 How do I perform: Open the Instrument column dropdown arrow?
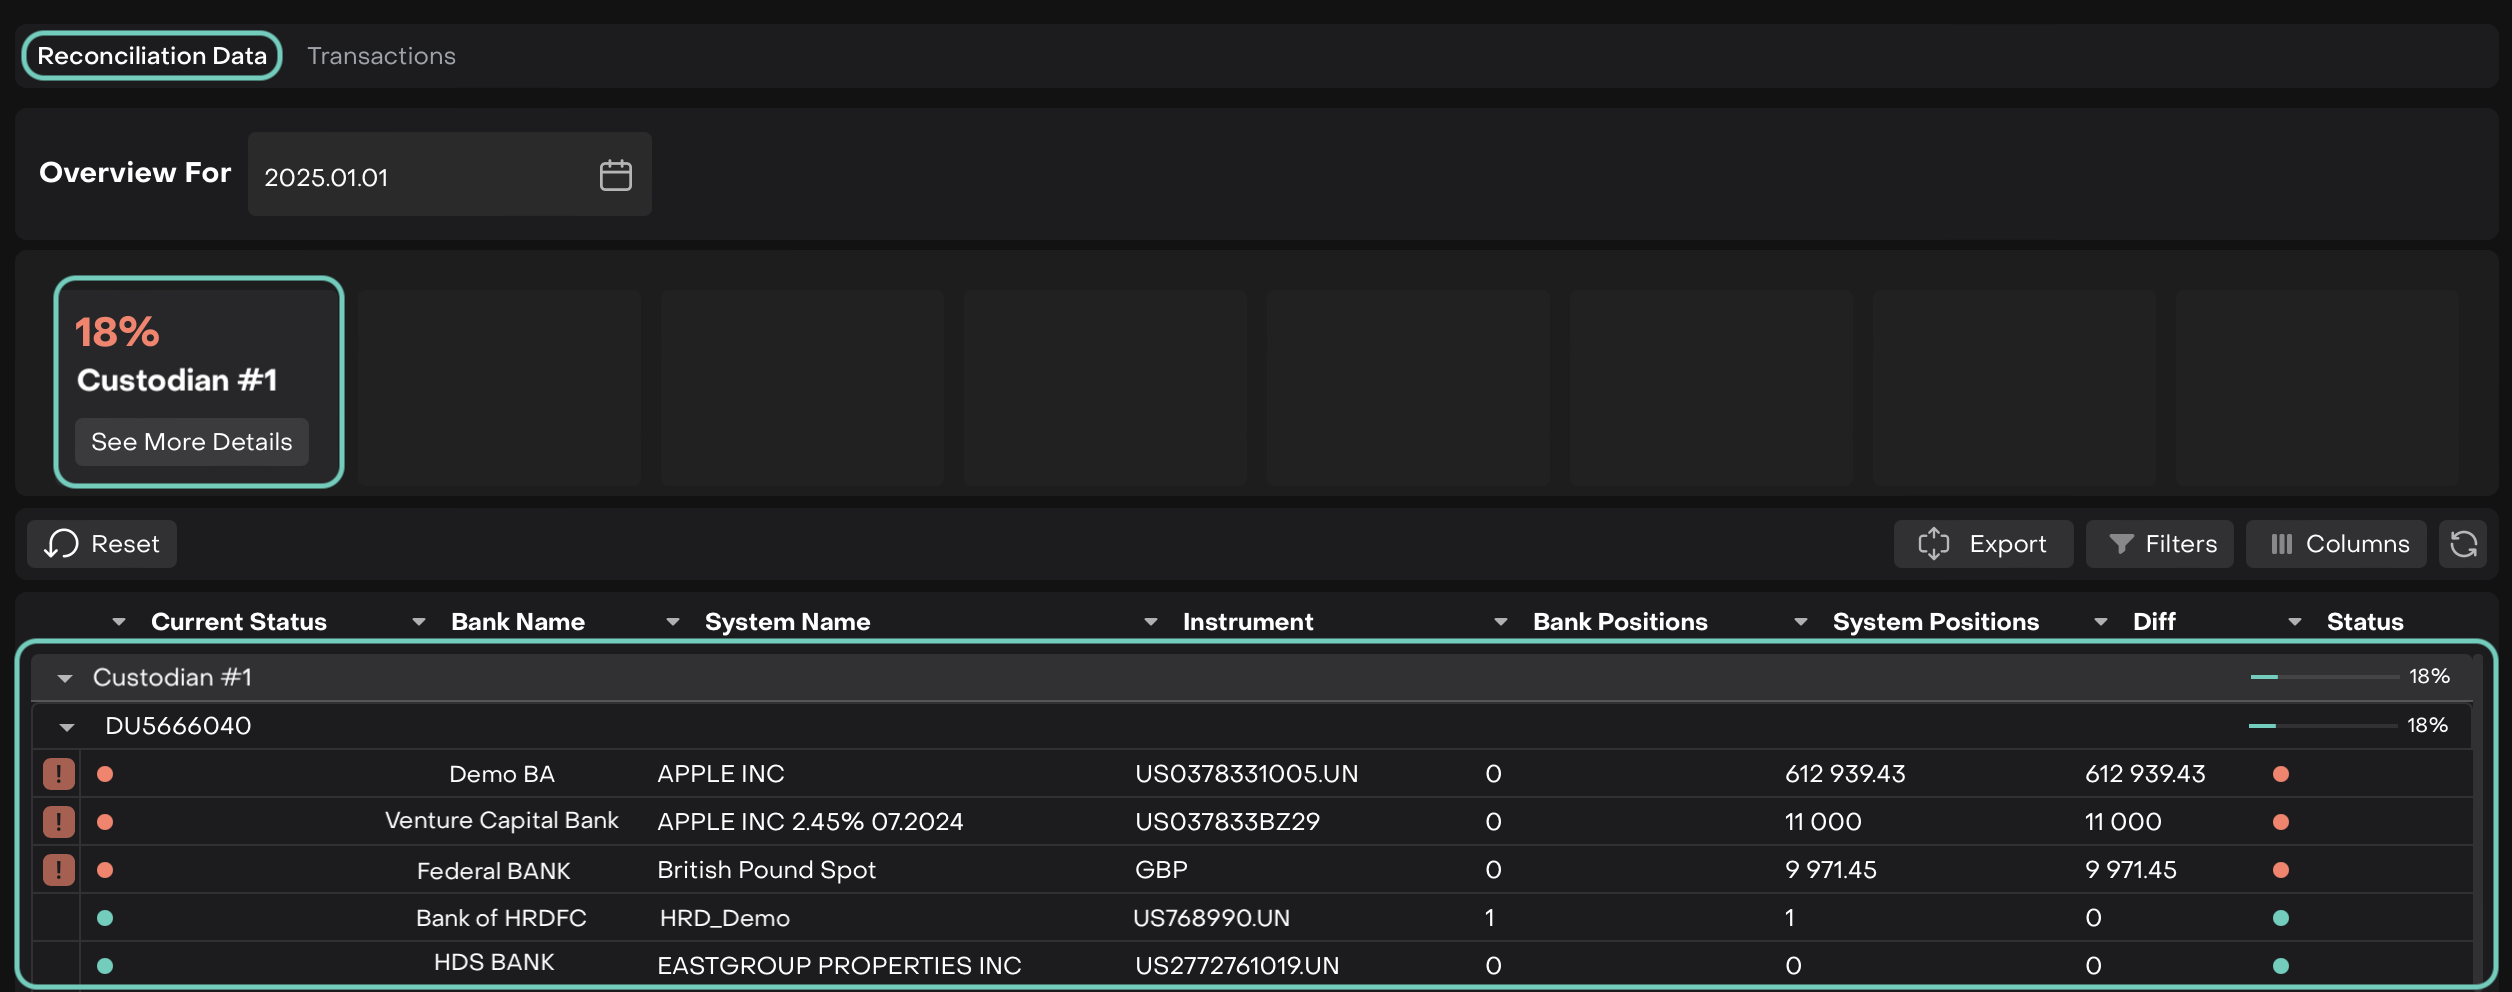tap(1151, 622)
